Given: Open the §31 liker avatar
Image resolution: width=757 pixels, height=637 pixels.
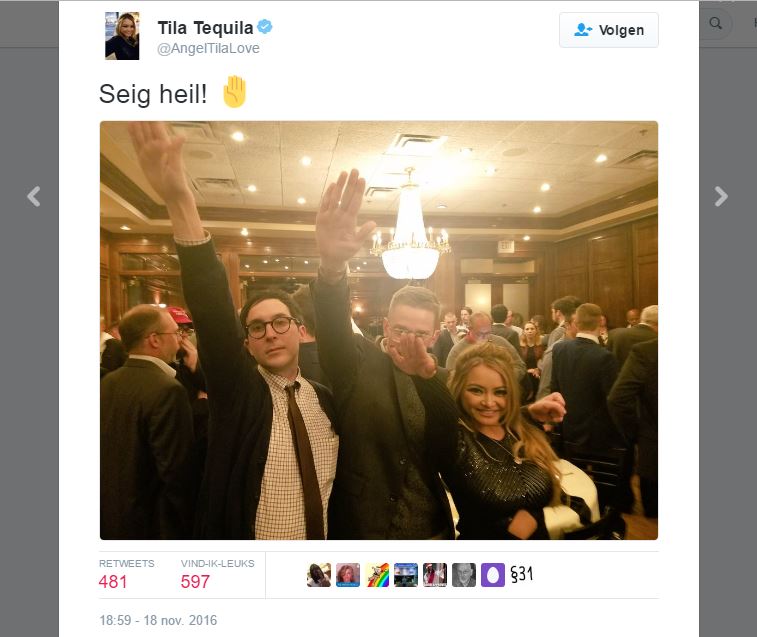Looking at the screenshot, I should pyautogui.click(x=522, y=575).
